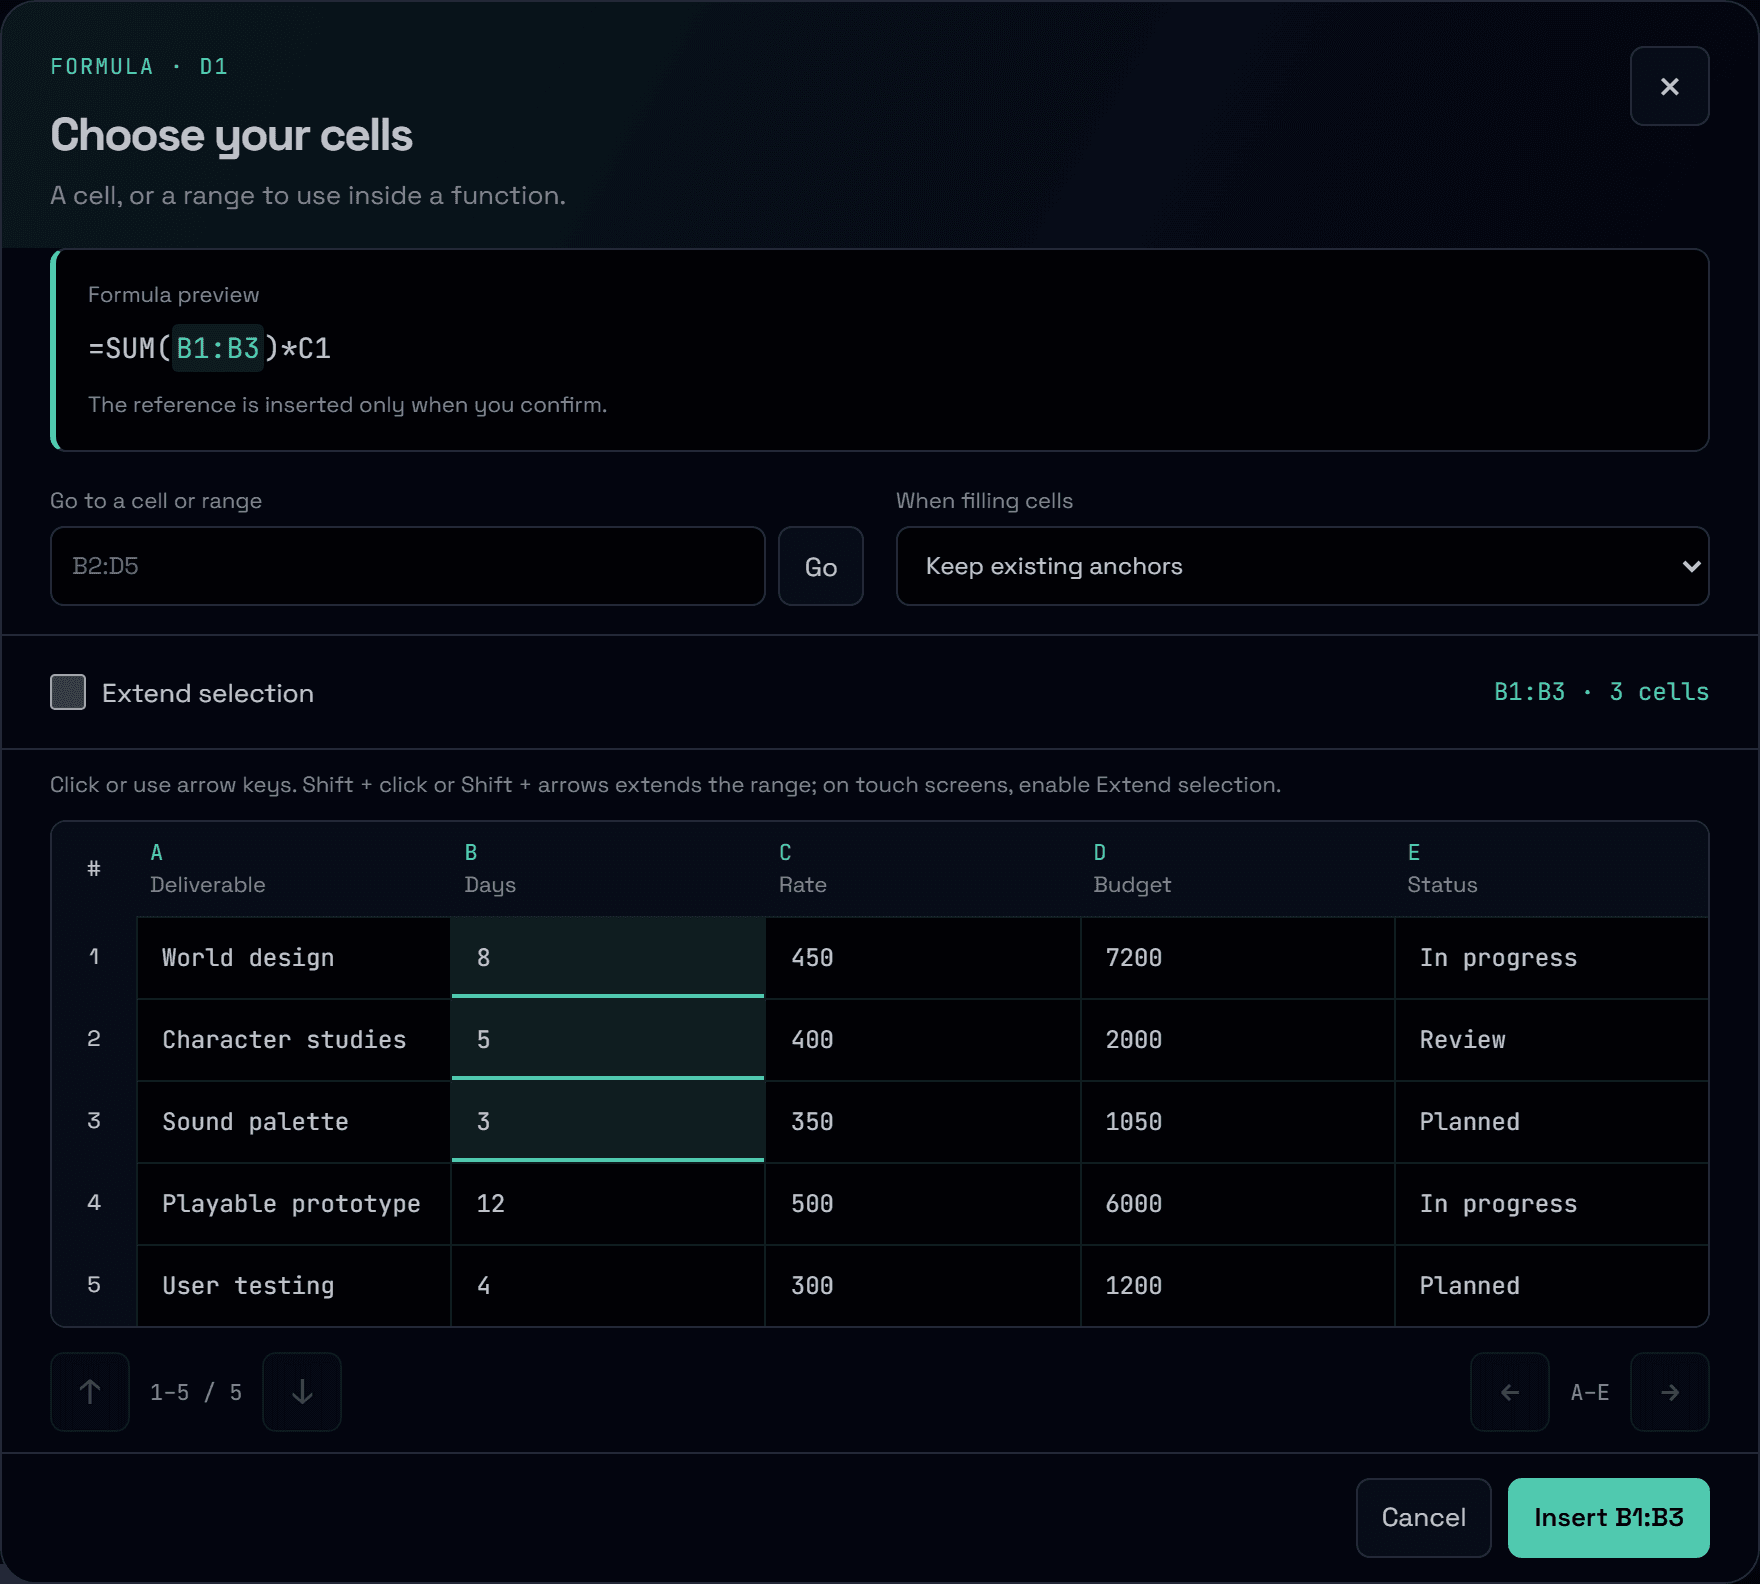Select the Rate cell 350
1760x1584 pixels.
tap(923, 1122)
